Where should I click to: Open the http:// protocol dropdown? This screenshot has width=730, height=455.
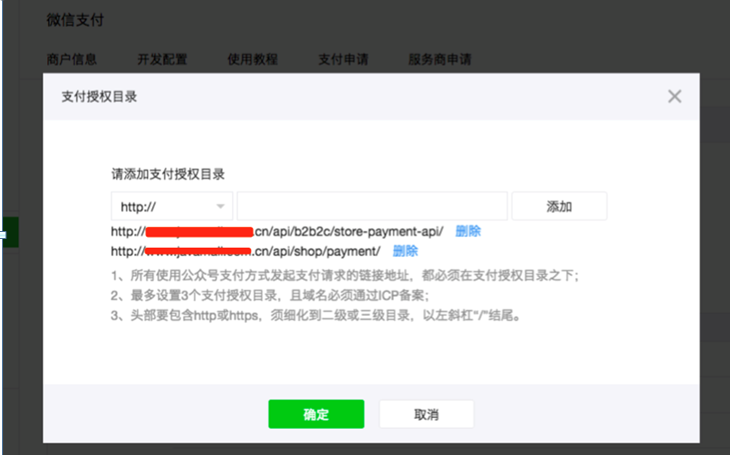point(171,206)
